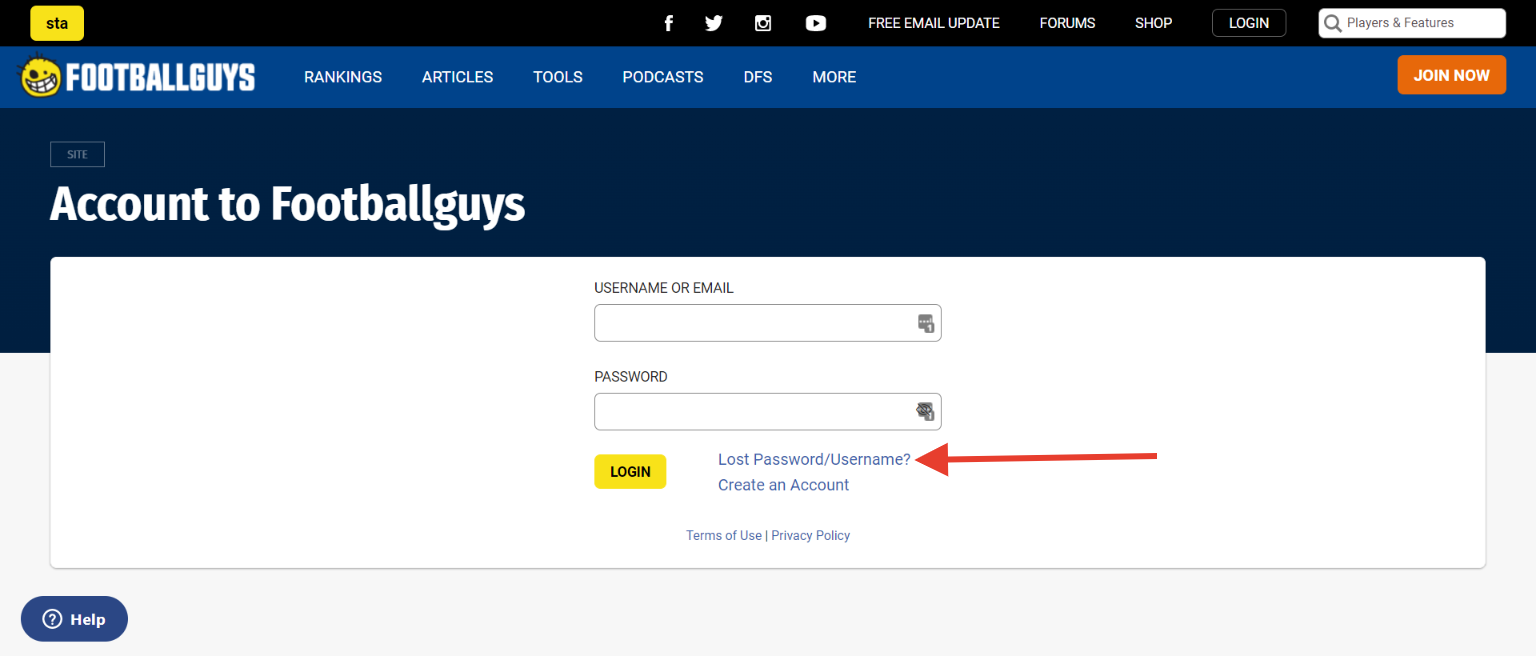Click the password manager icon in username field

(x=926, y=323)
